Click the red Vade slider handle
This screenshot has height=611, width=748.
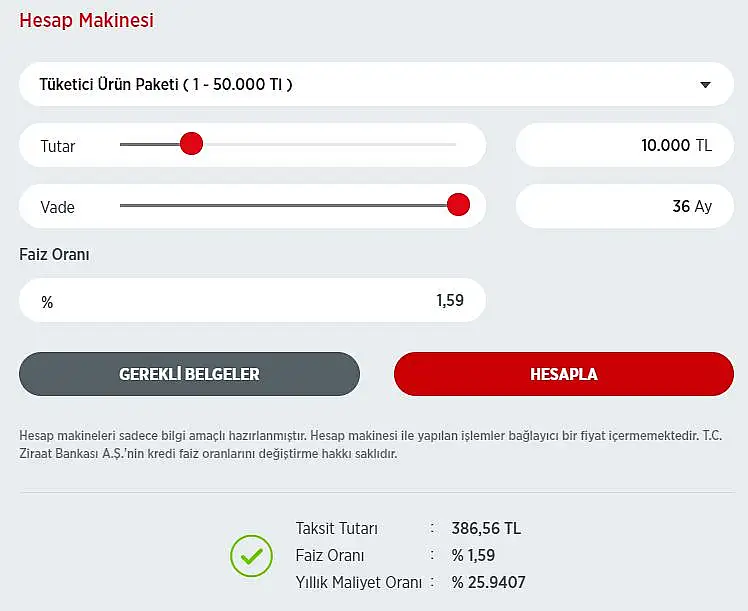click(x=458, y=205)
